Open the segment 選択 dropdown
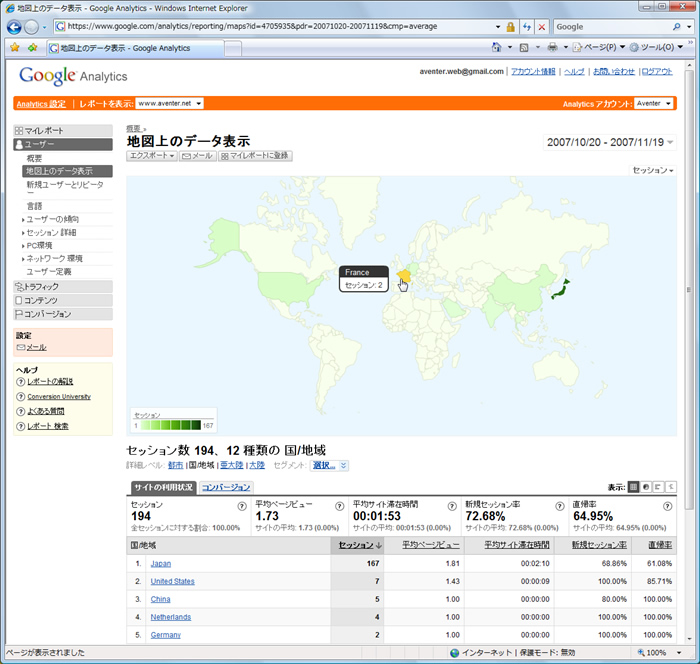 (329, 465)
